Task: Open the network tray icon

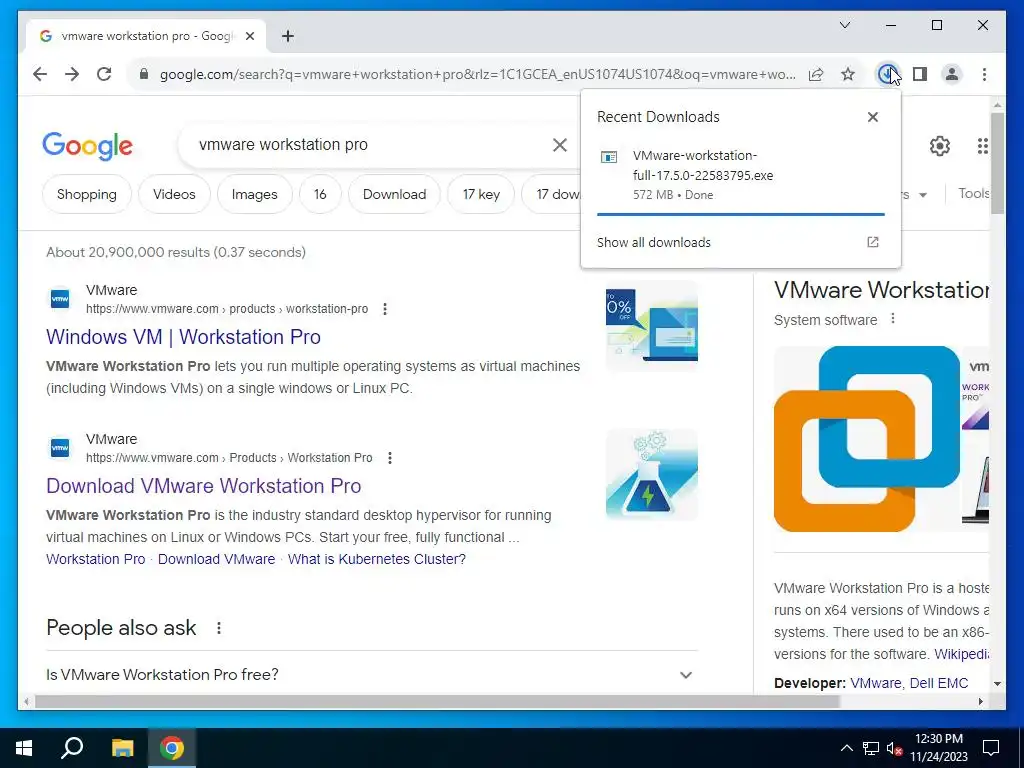Action: tap(871, 748)
